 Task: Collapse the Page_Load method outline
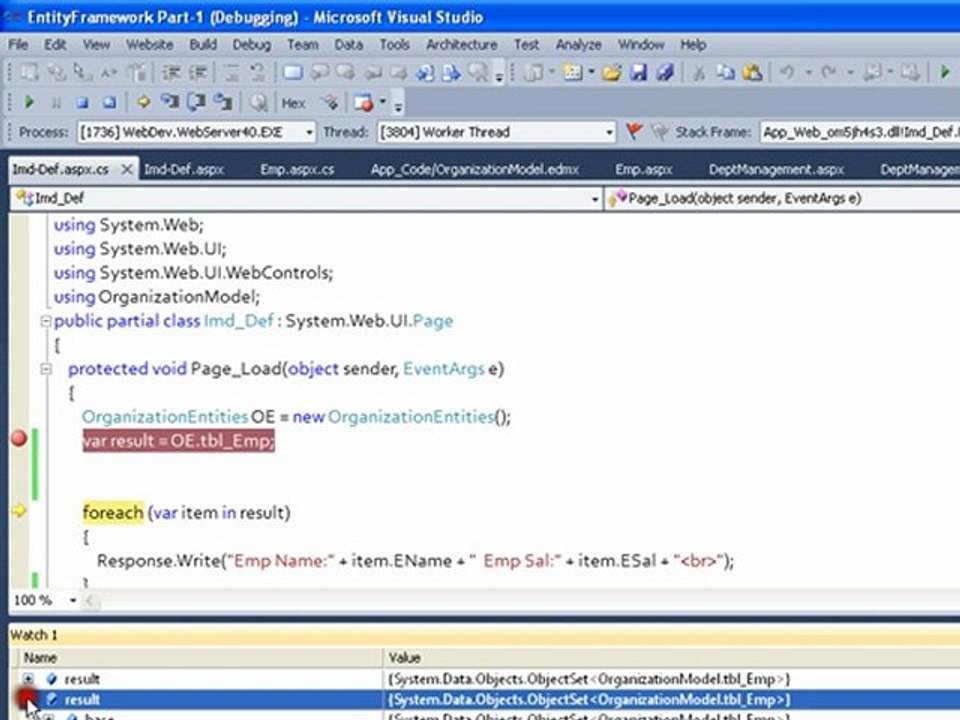[45, 369]
